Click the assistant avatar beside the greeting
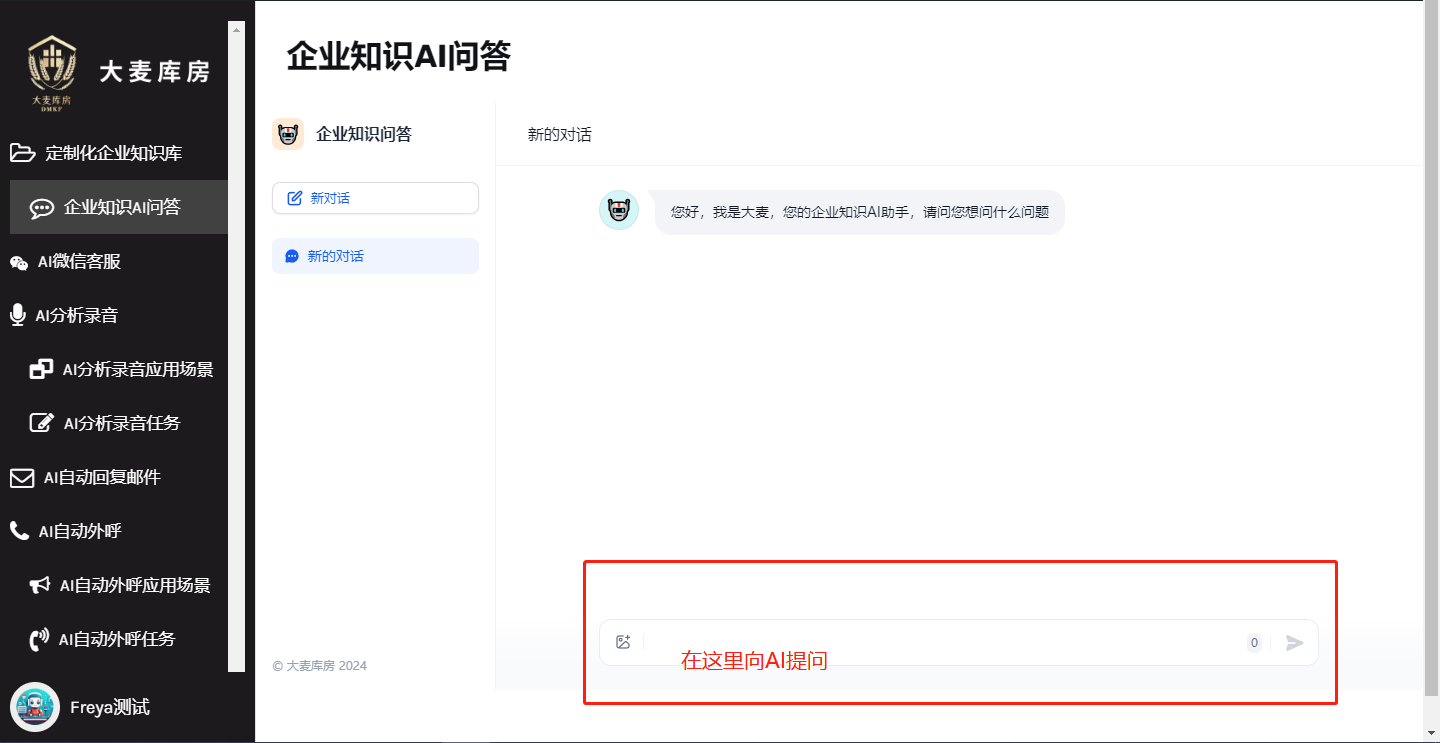The height and width of the screenshot is (743, 1440). pos(619,210)
